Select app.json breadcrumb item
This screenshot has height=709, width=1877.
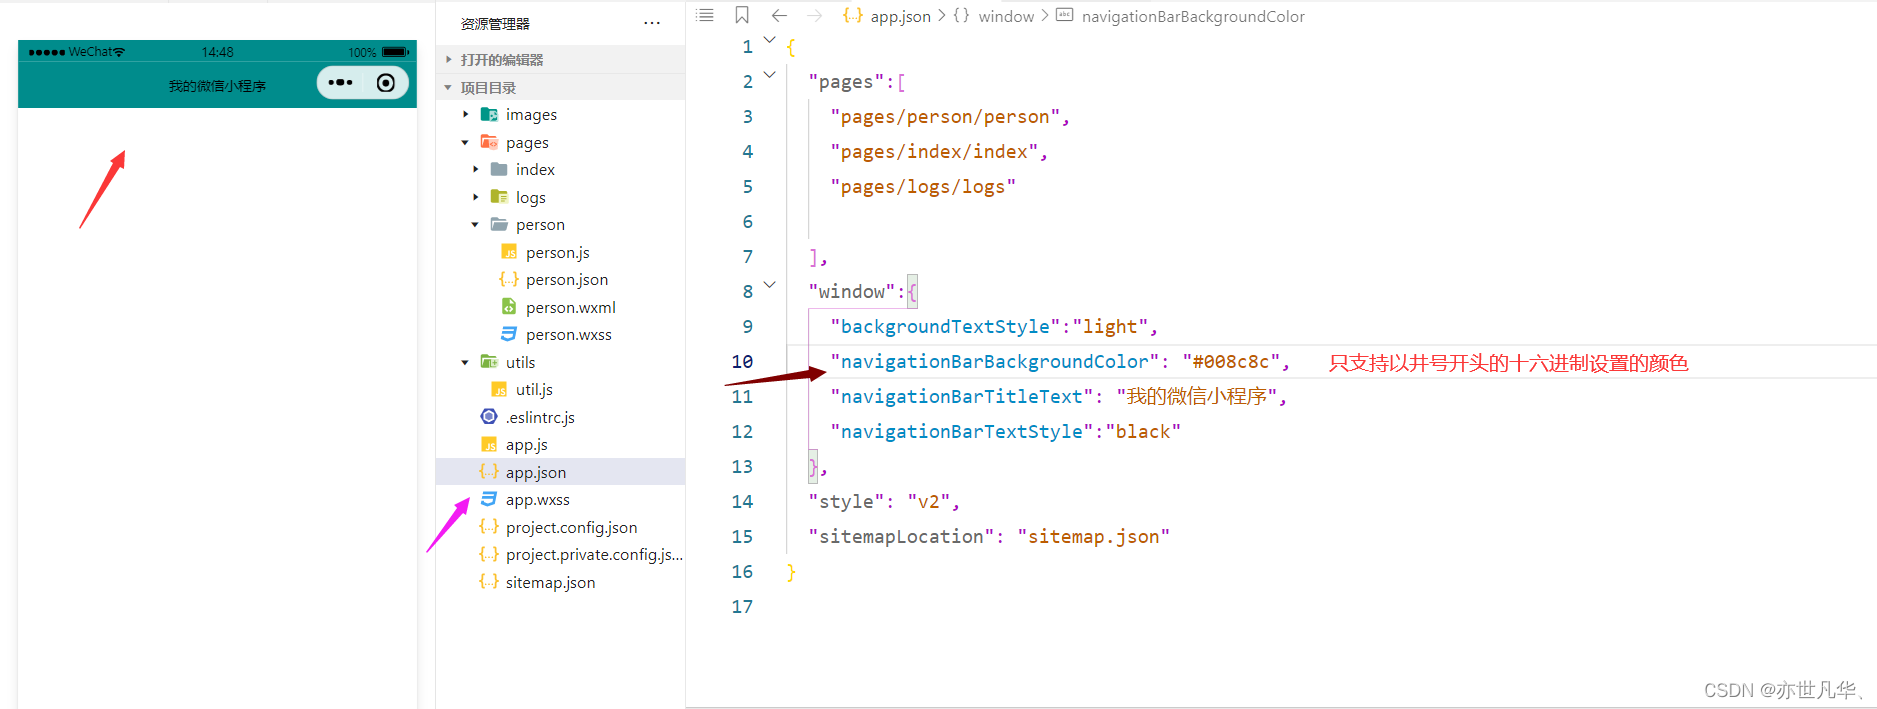click(x=899, y=16)
